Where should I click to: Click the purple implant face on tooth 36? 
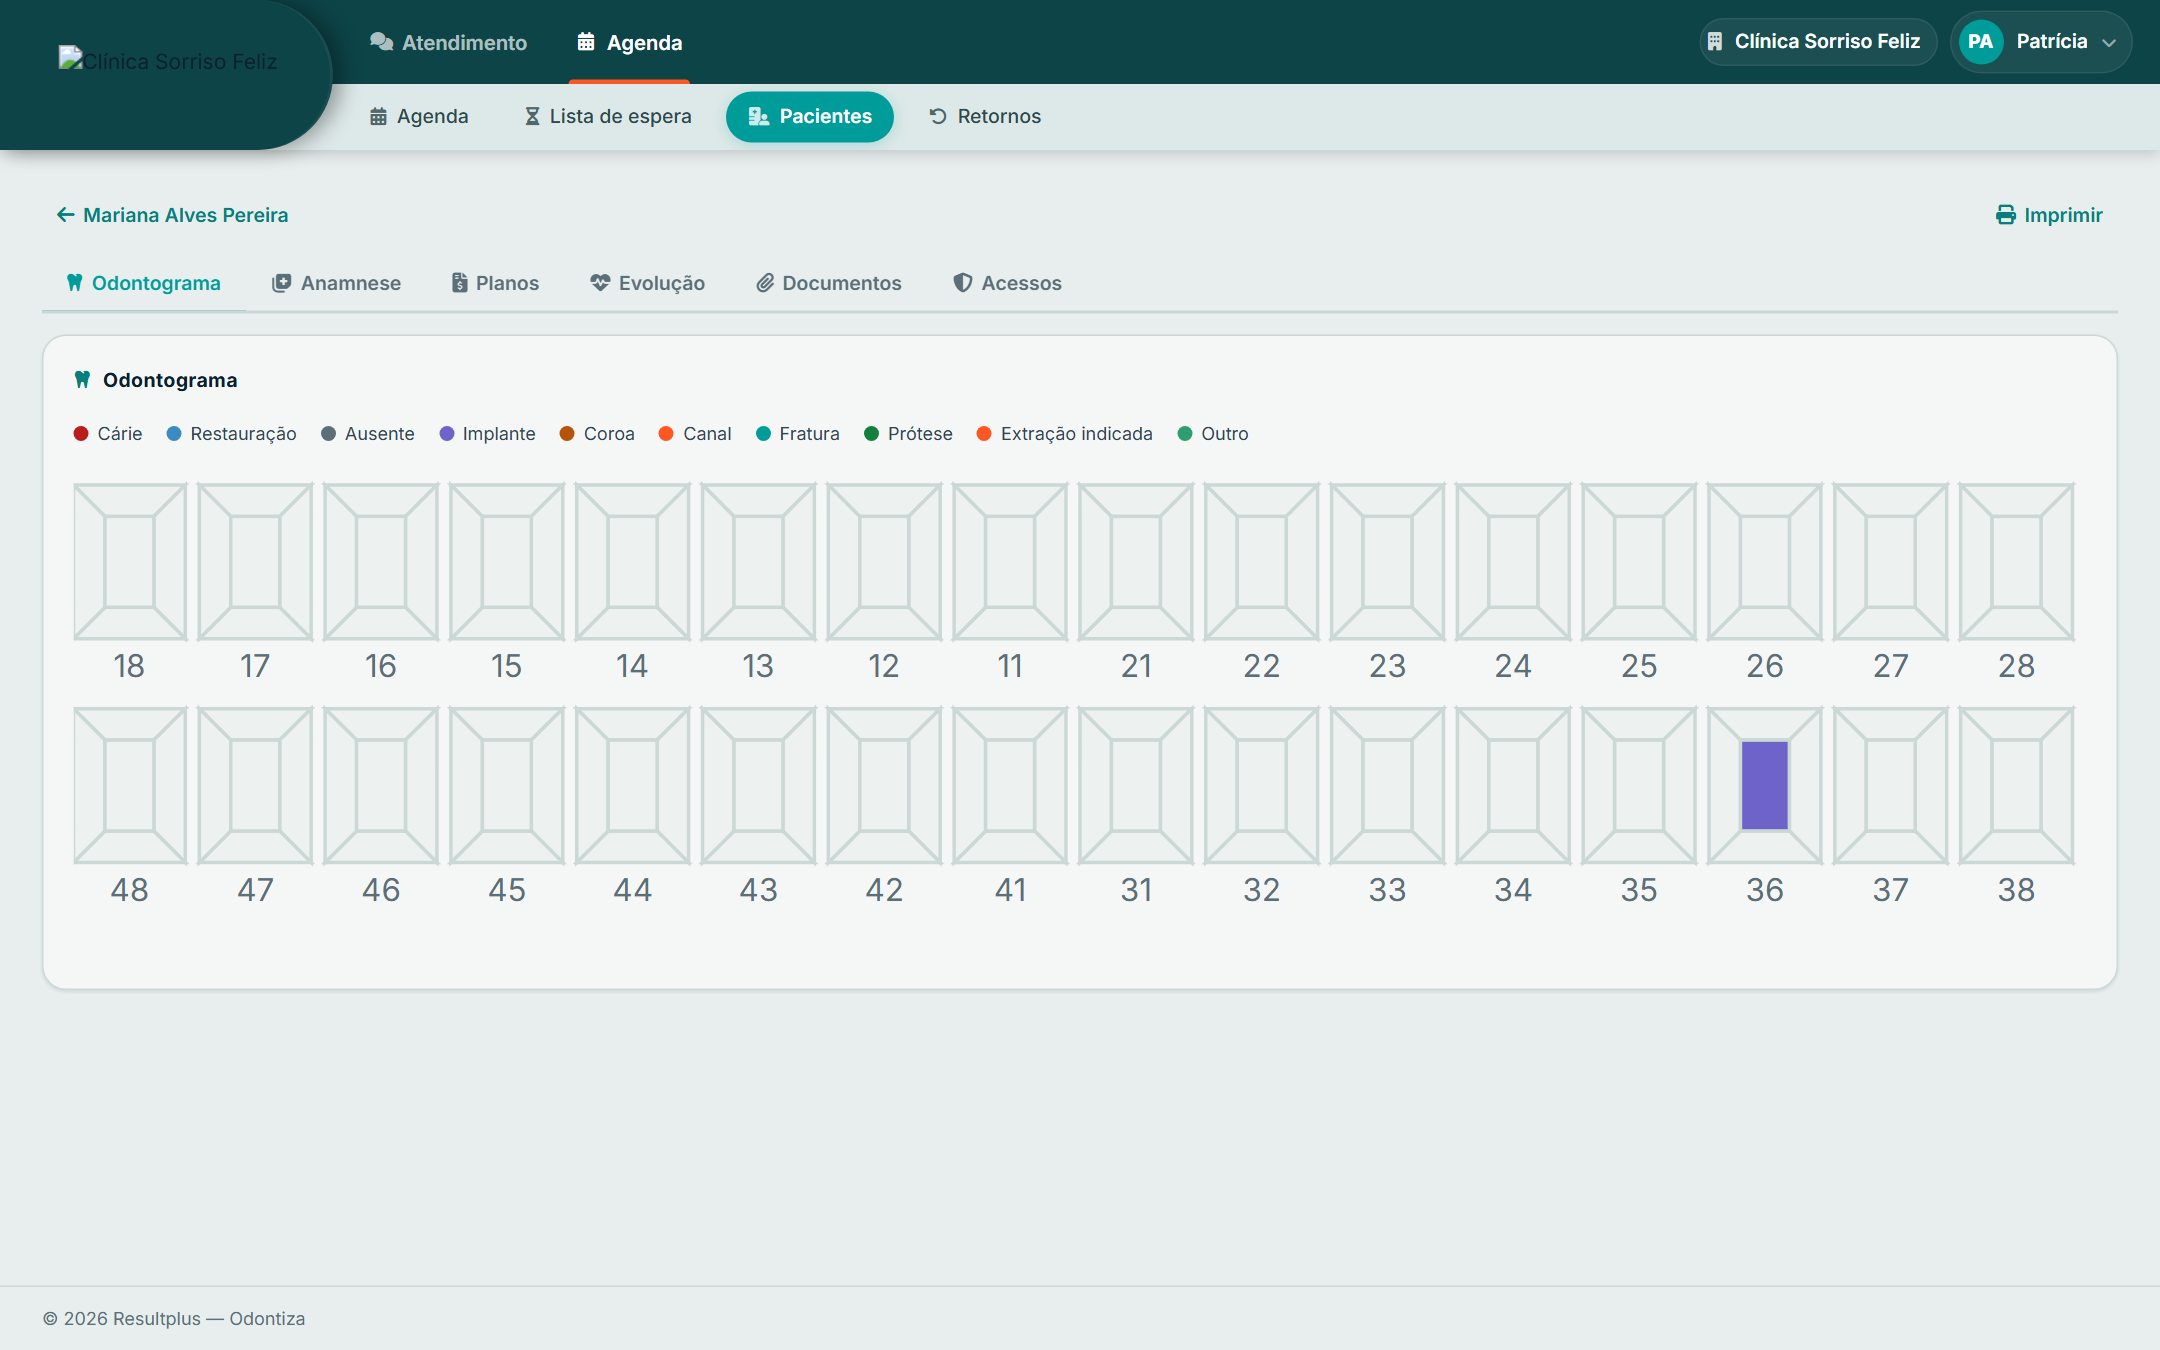tap(1765, 785)
